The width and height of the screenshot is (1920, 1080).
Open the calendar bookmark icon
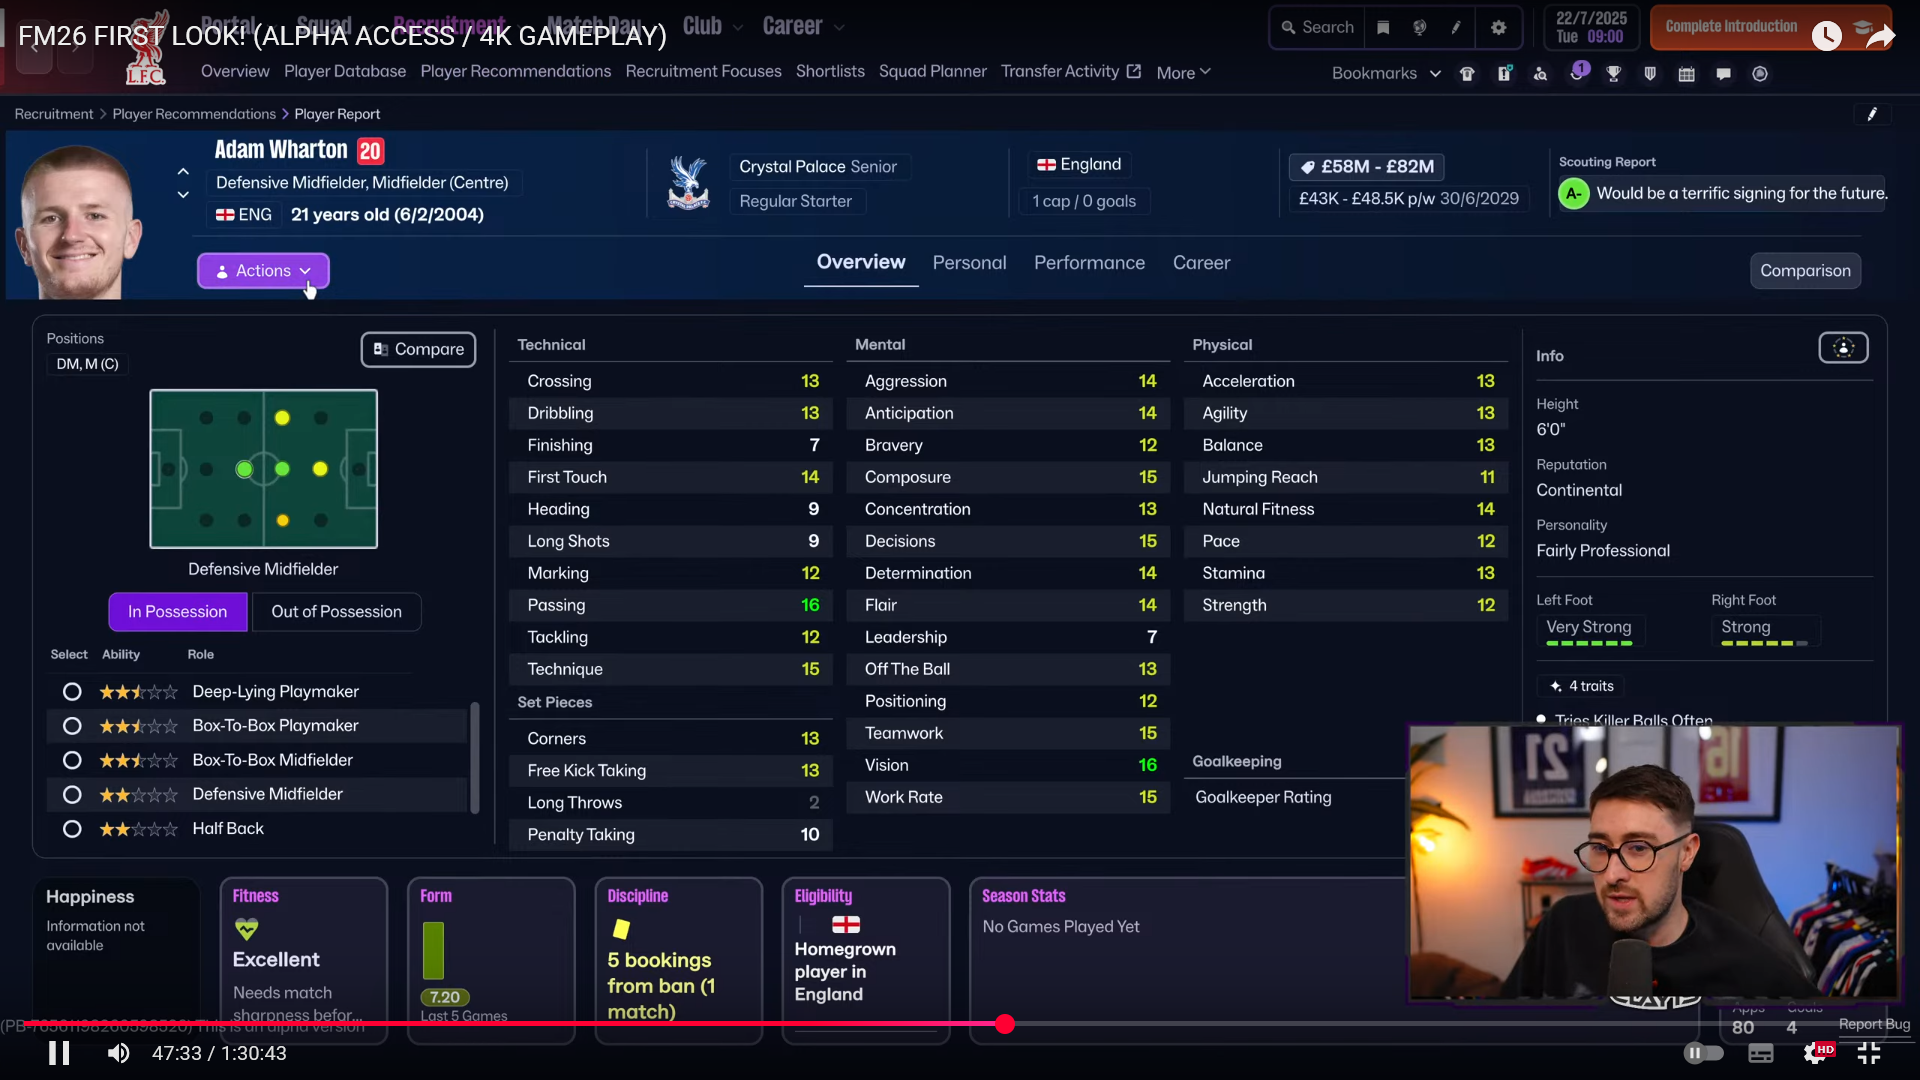pyautogui.click(x=1686, y=74)
